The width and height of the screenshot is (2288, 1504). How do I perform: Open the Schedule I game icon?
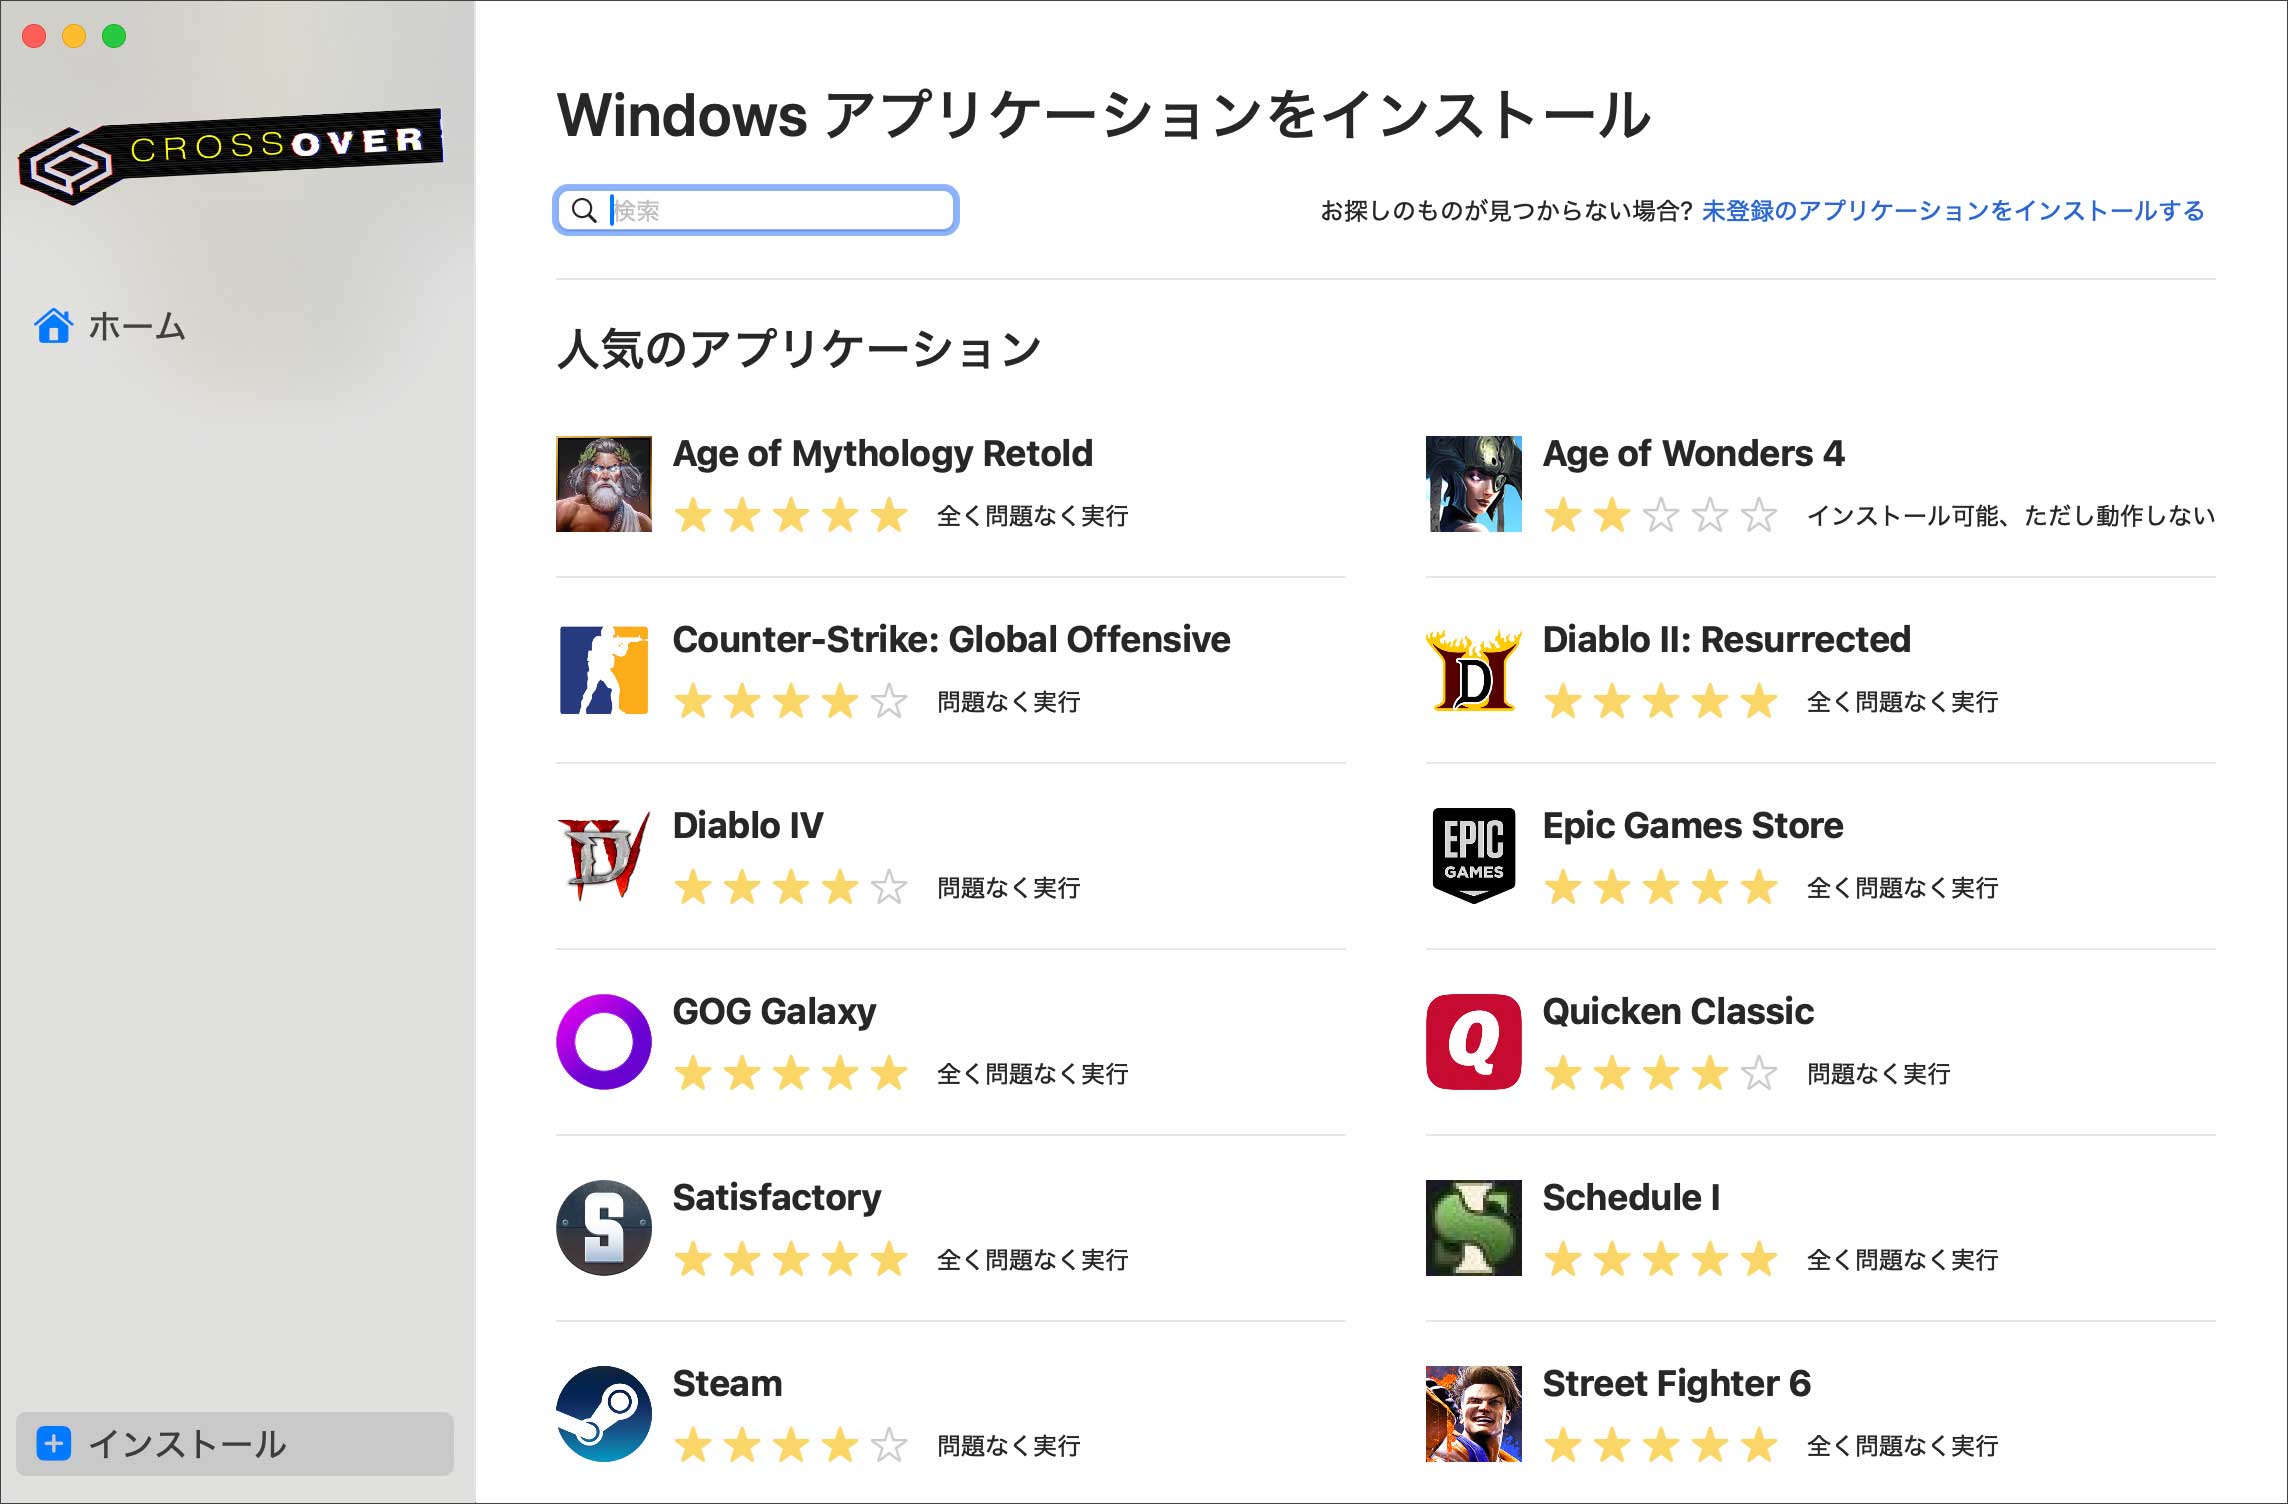[1473, 1228]
